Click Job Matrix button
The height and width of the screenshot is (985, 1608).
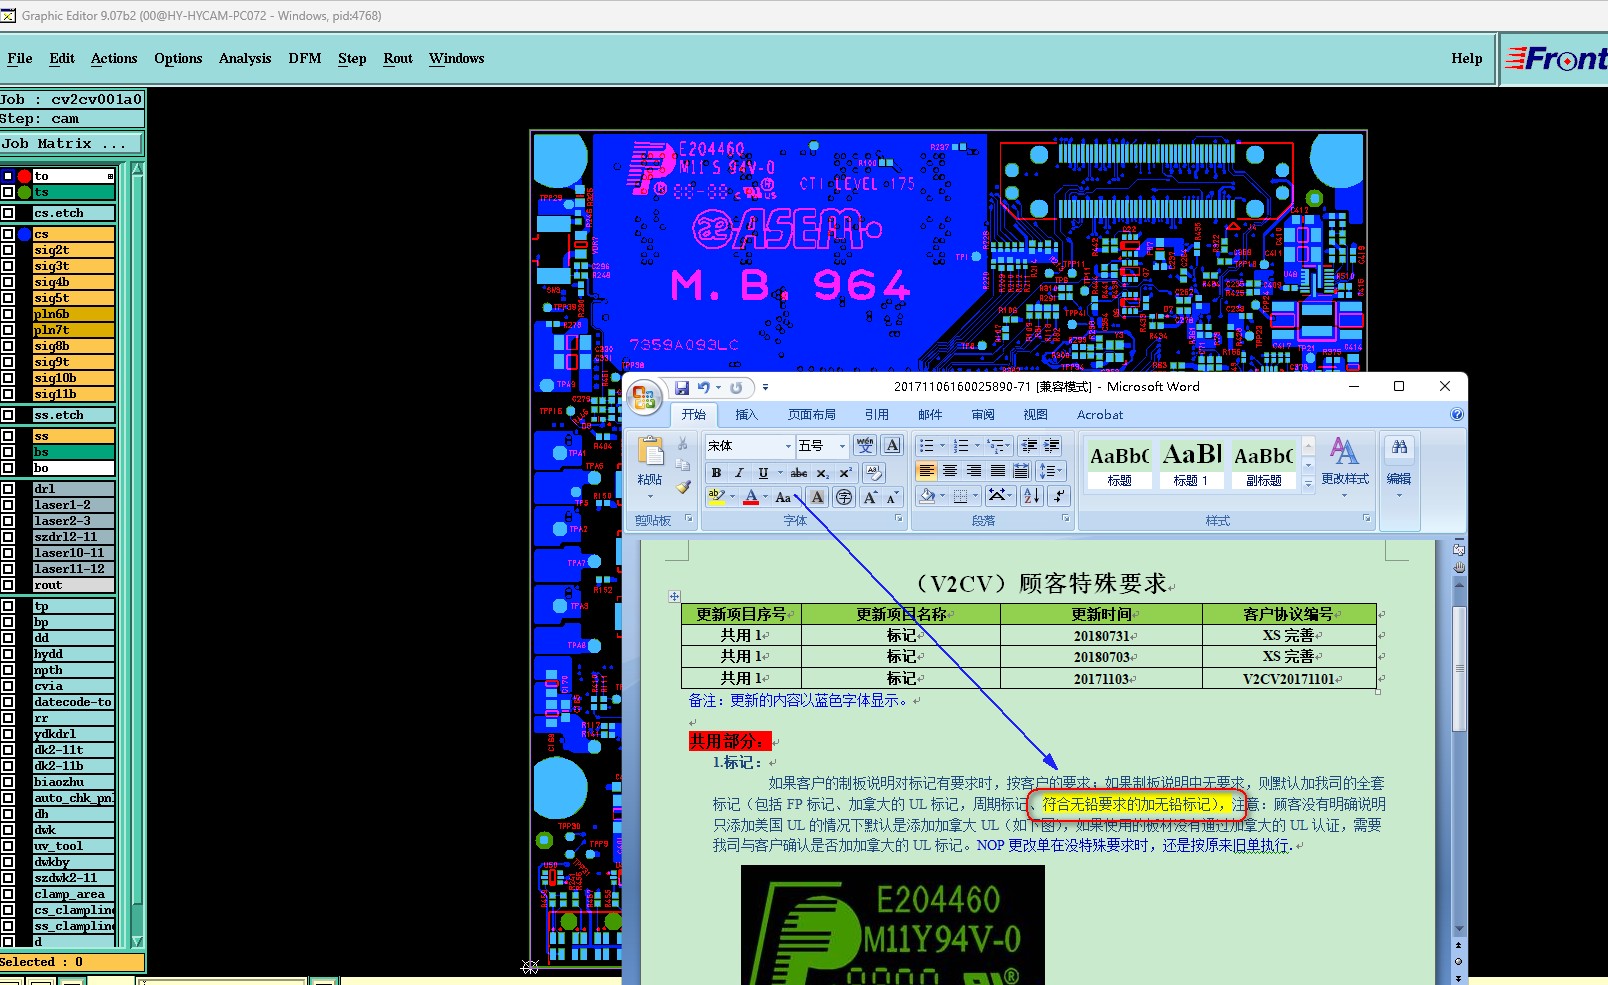pyautogui.click(x=72, y=144)
